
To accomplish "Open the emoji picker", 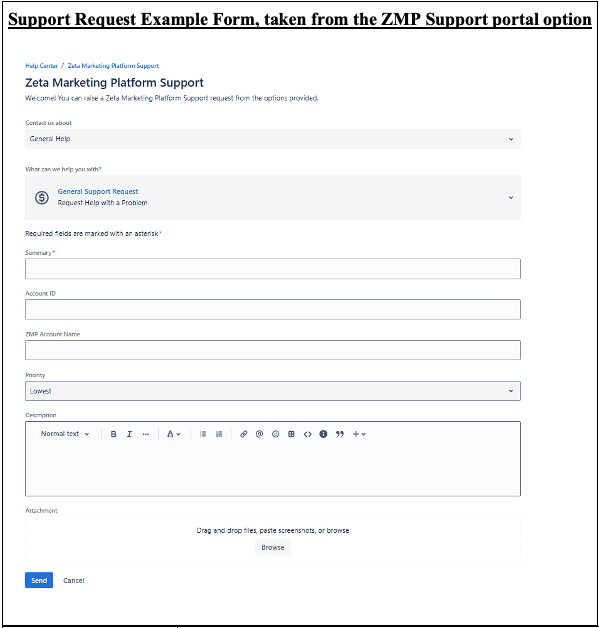I will tap(275, 434).
